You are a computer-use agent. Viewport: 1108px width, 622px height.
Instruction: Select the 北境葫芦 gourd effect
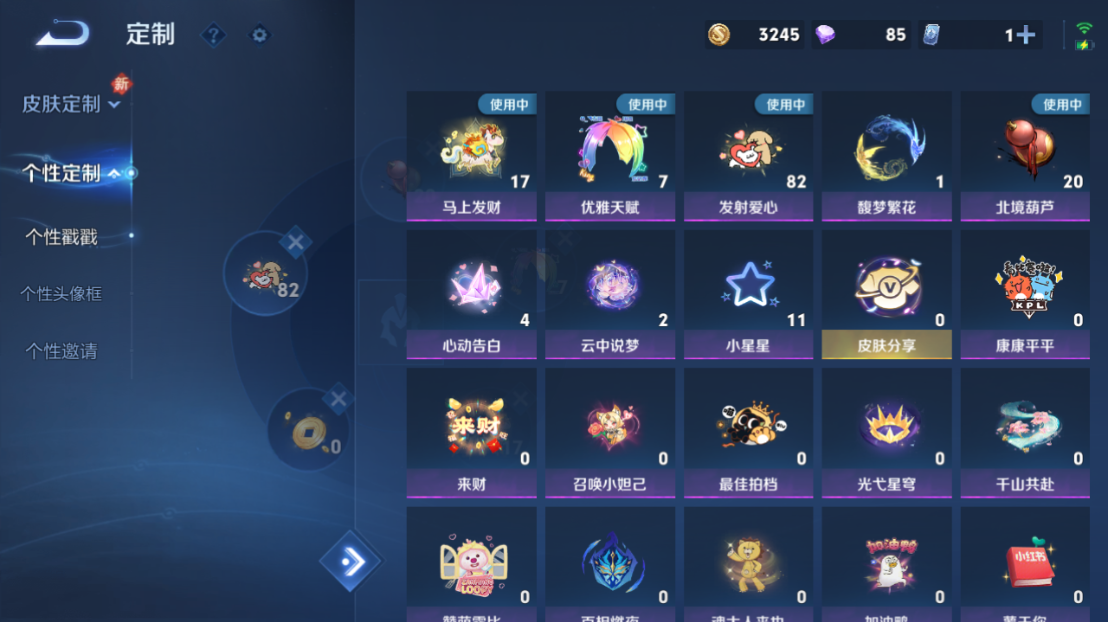[x=1025, y=156]
